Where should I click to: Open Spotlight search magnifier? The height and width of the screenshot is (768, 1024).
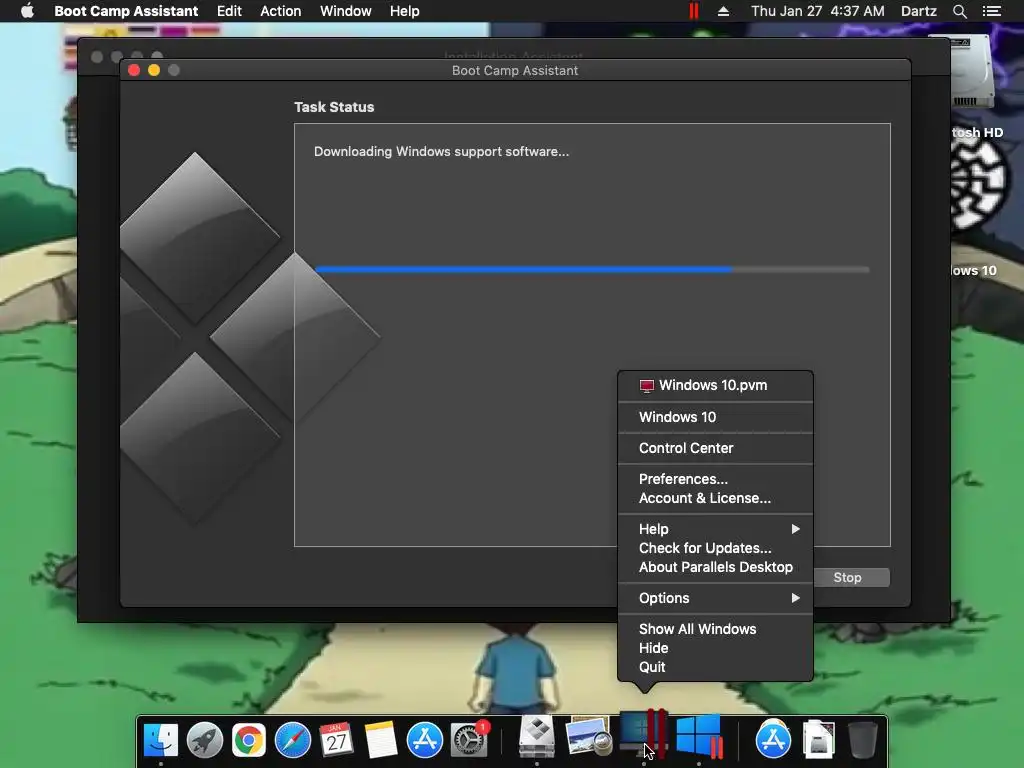coord(959,11)
